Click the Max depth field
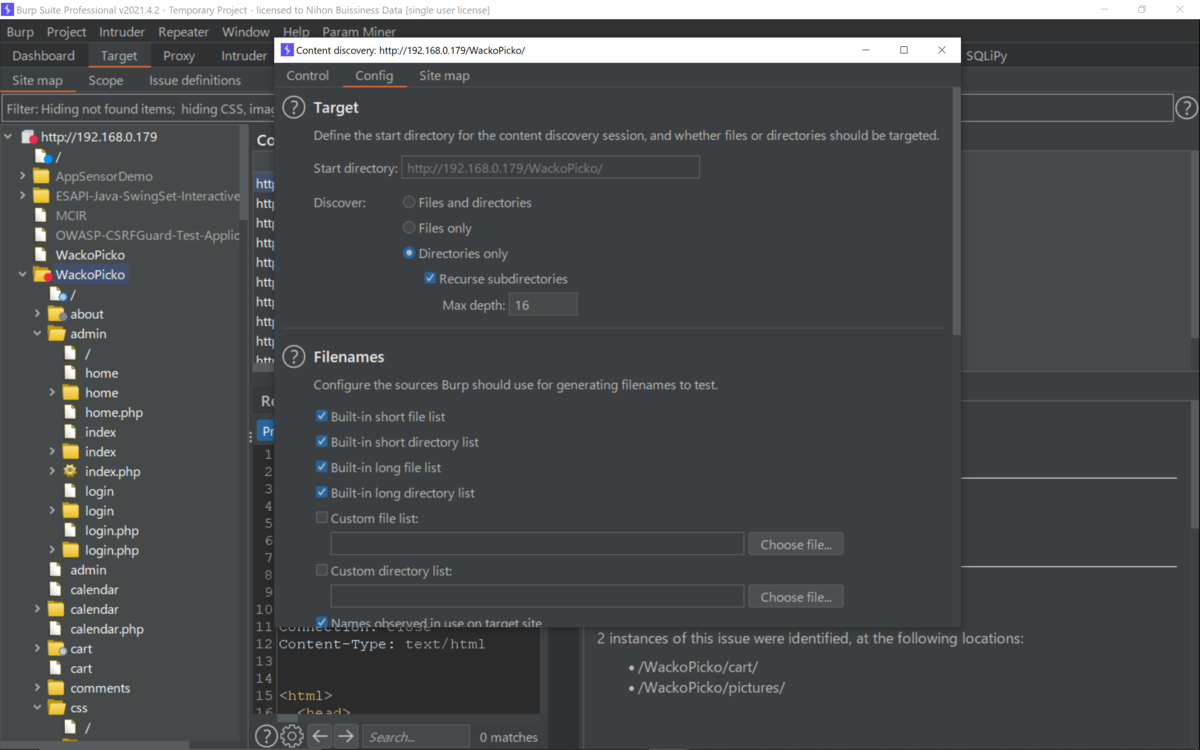This screenshot has height=750, width=1200. click(543, 304)
